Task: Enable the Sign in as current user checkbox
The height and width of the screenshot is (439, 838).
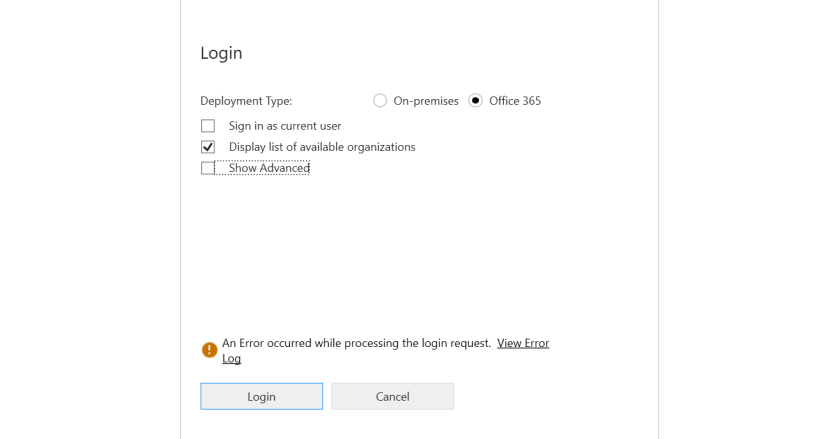Action: point(208,126)
